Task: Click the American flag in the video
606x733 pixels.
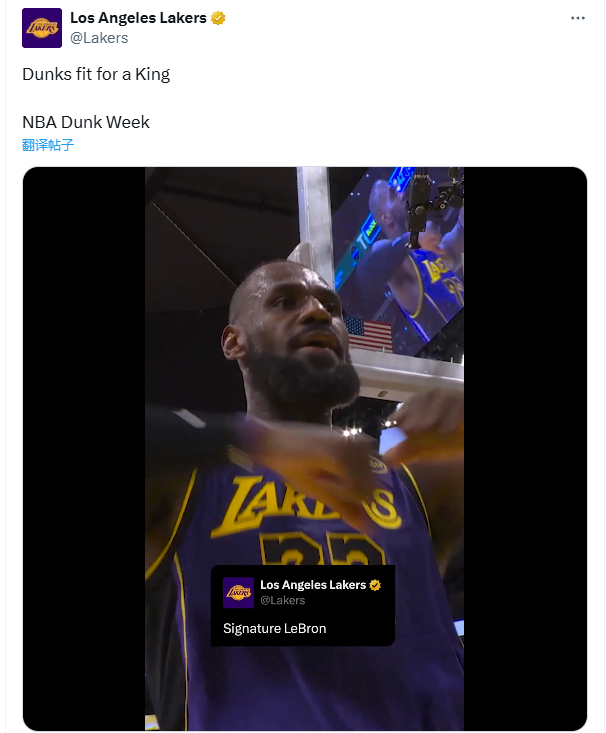Action: pyautogui.click(x=367, y=334)
